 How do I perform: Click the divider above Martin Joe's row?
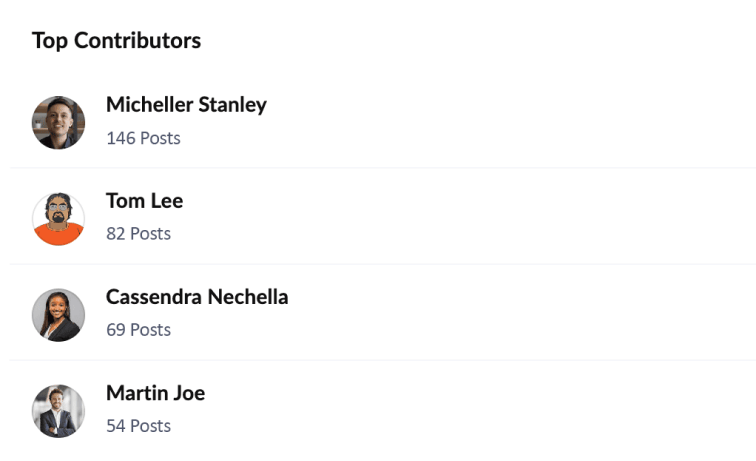(x=380, y=360)
